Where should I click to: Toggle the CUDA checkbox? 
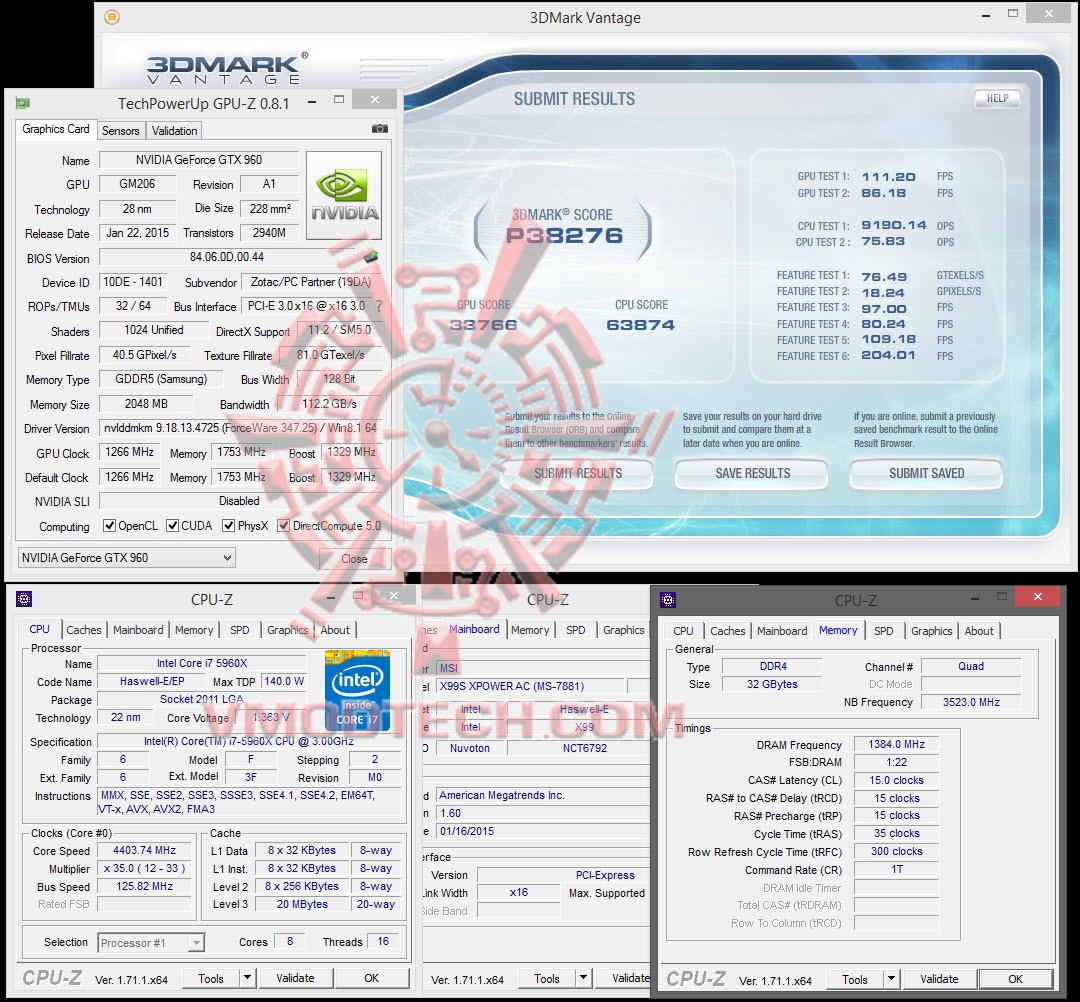coord(172,525)
